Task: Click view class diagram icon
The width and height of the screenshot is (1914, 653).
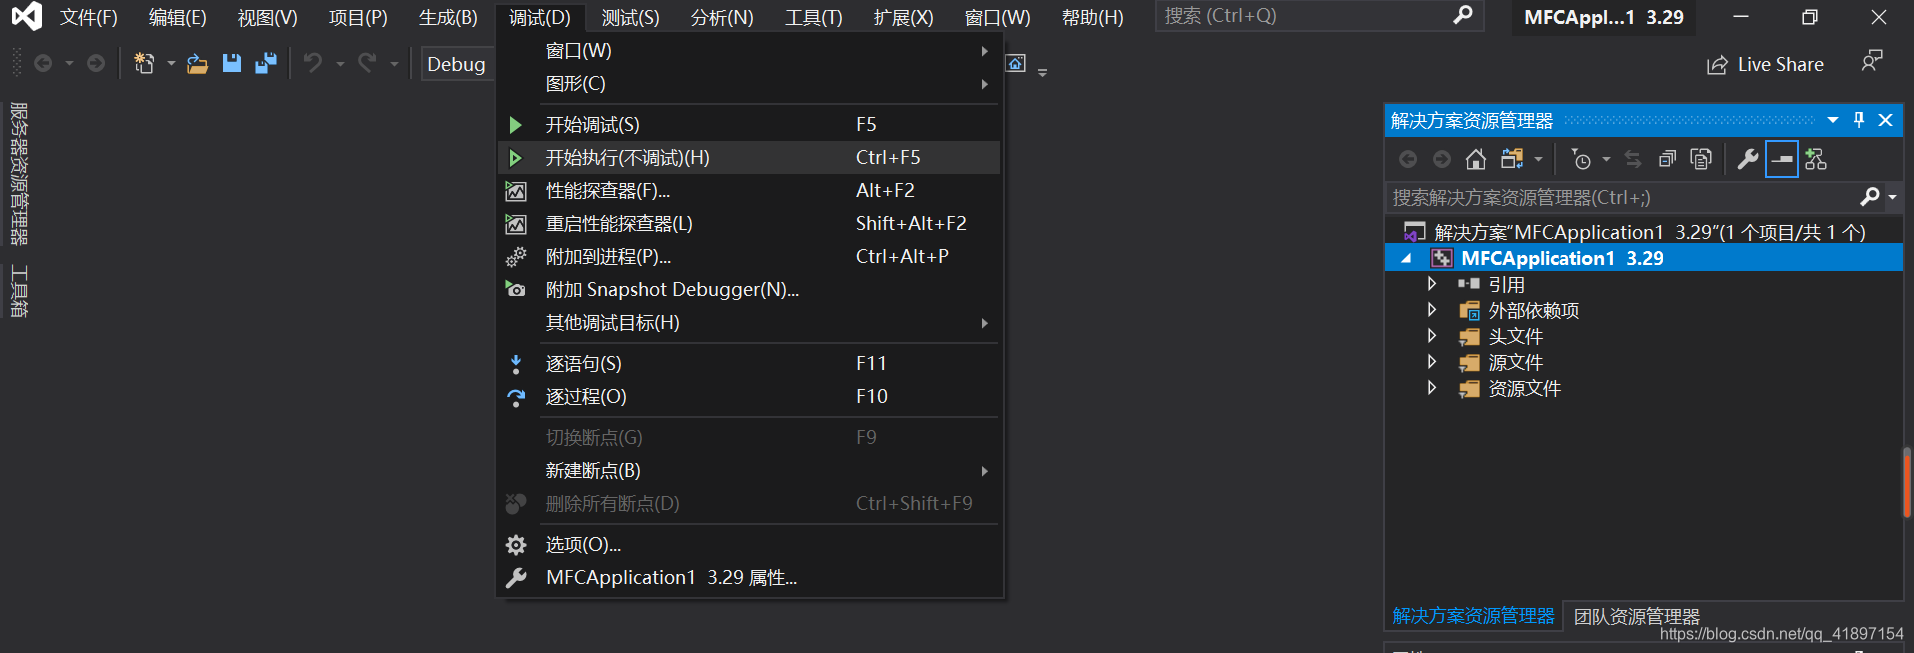Action: point(1816,159)
